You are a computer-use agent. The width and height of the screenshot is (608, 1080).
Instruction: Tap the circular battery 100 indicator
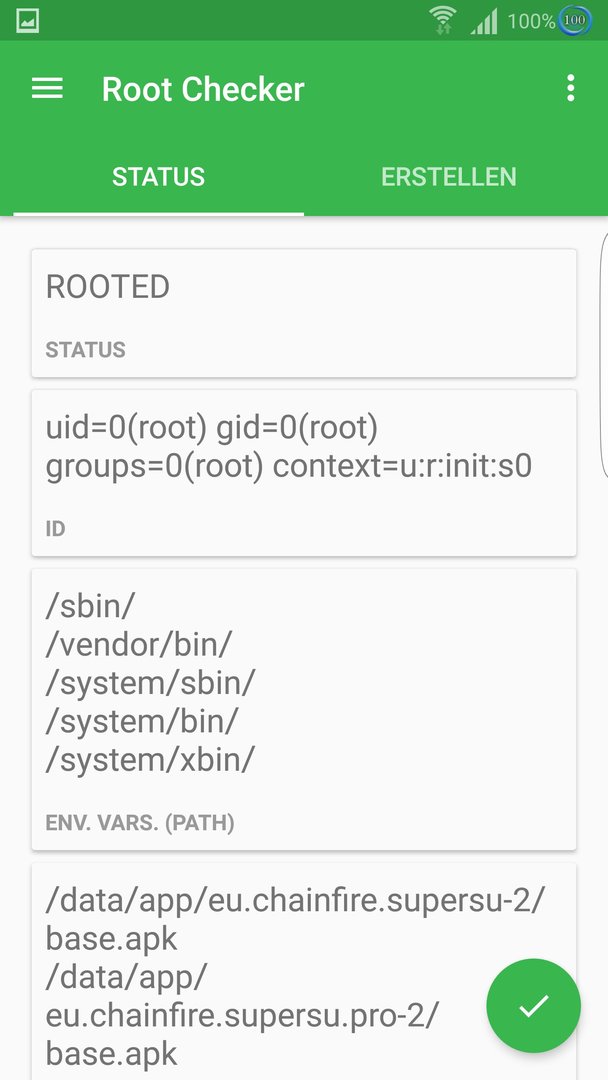point(574,20)
